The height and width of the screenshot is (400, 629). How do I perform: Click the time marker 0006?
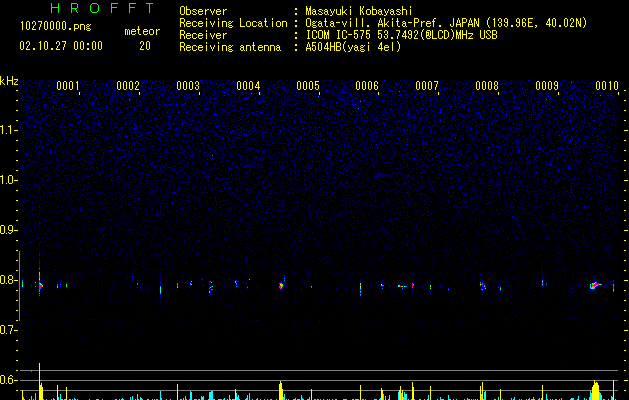point(367,86)
